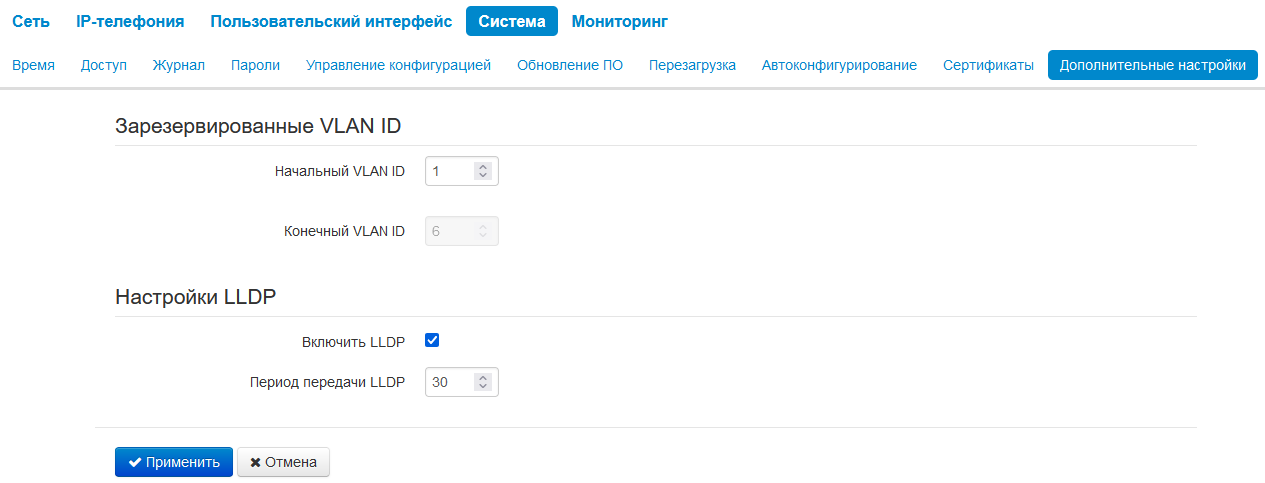Open the Сеть main menu
This screenshot has height=483, width=1265.
tap(31, 21)
